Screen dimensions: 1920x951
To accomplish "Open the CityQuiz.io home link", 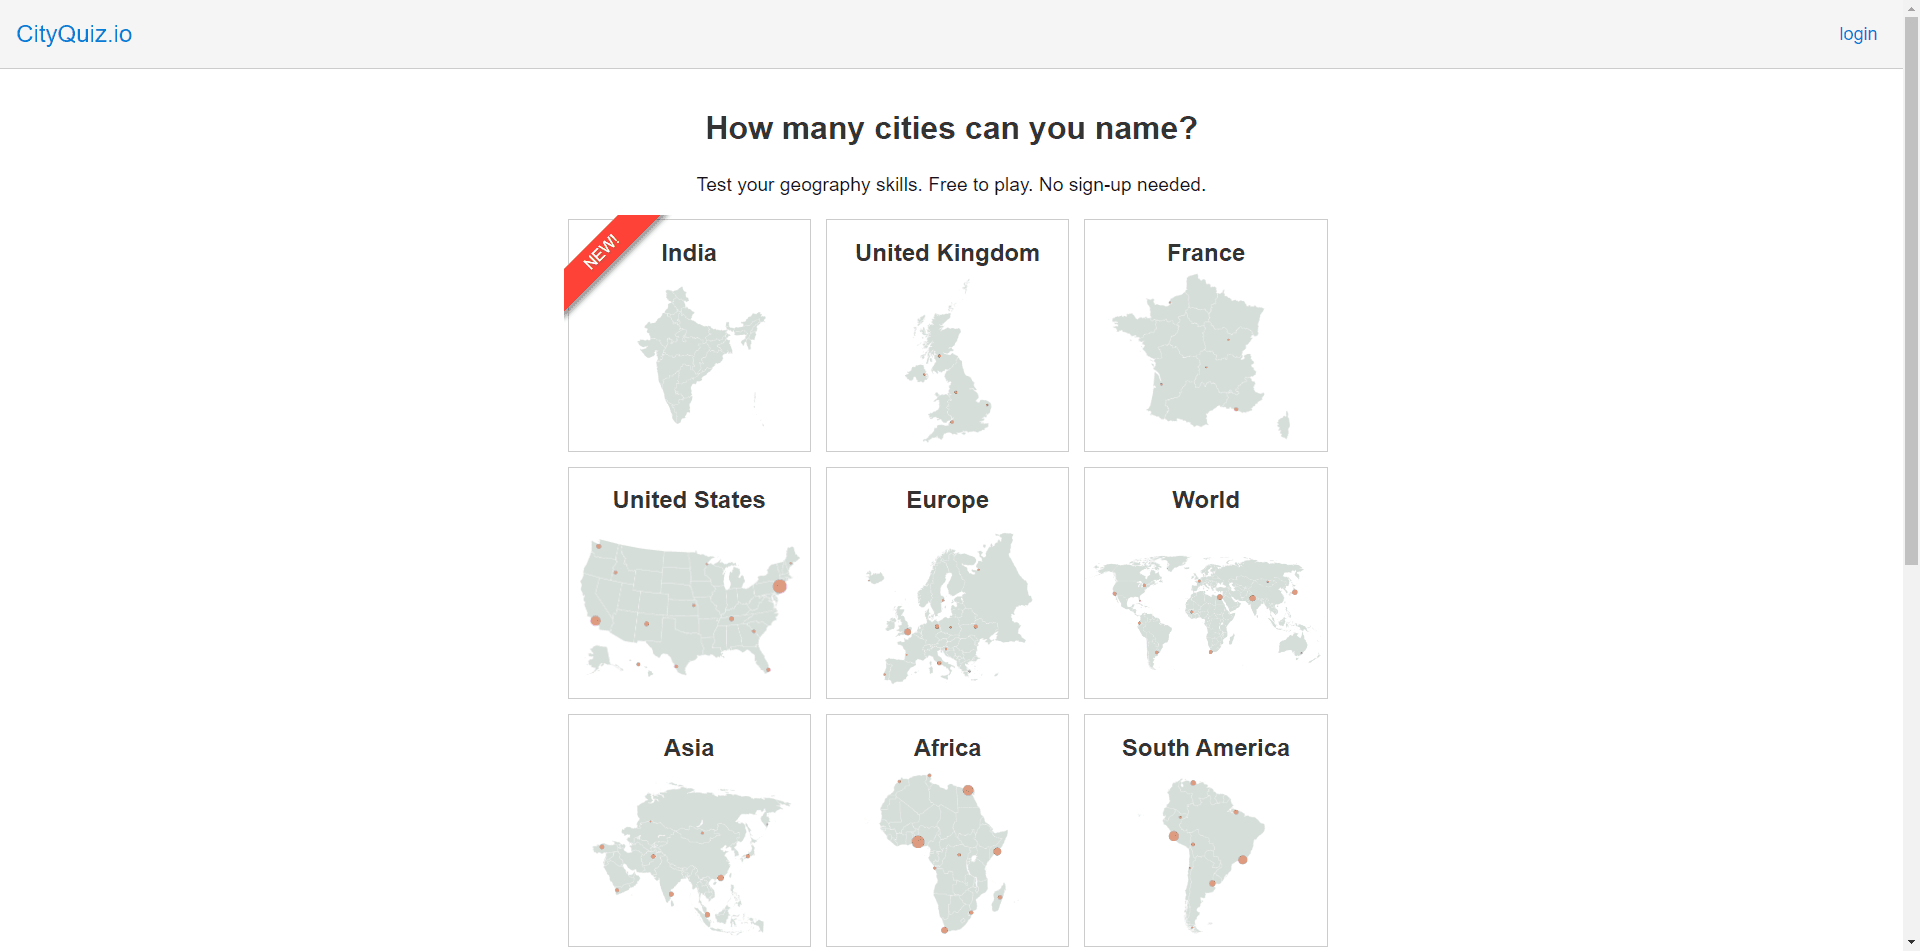I will pos(74,34).
